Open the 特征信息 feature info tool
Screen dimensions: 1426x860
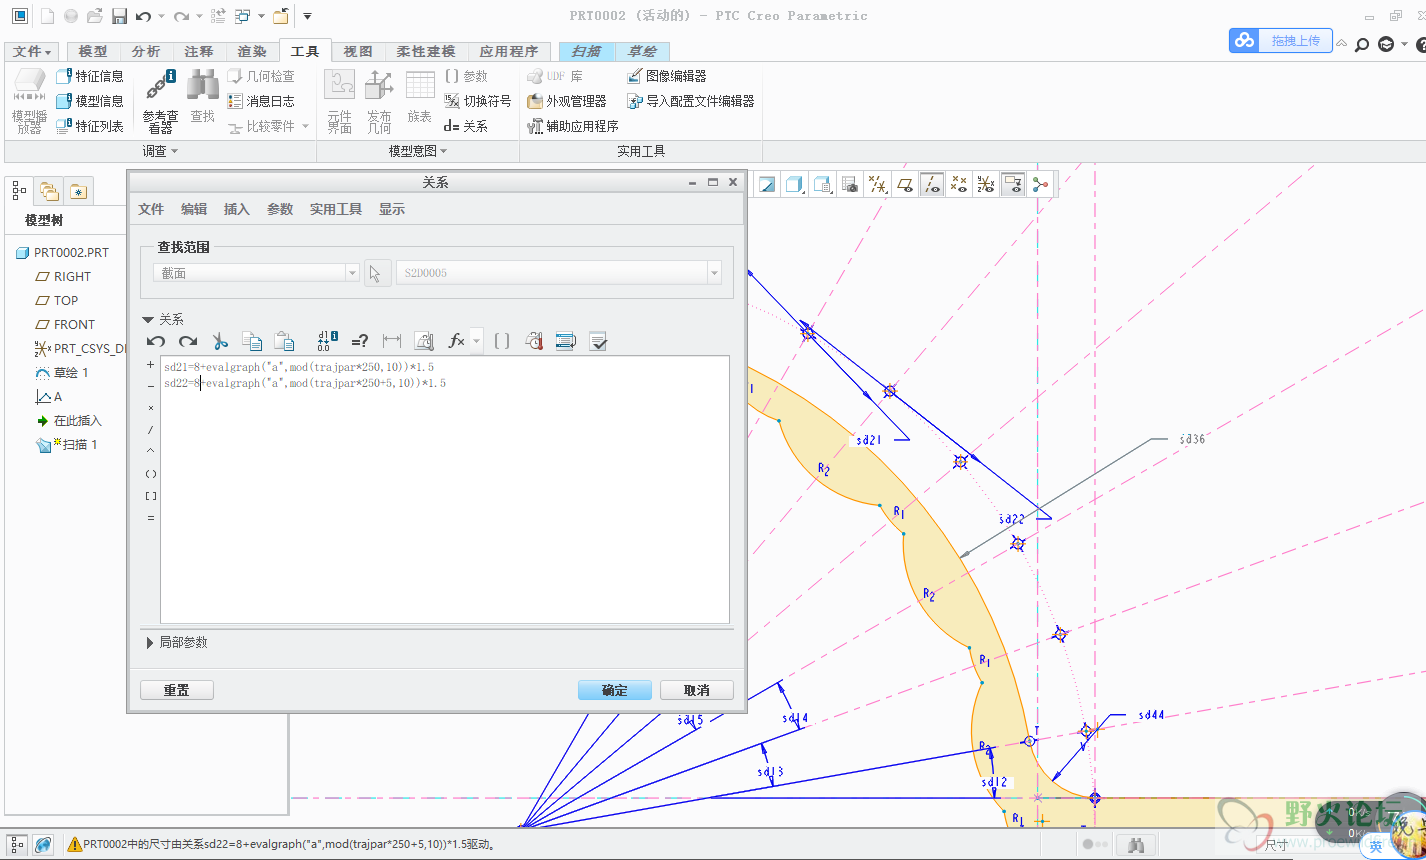tap(90, 76)
